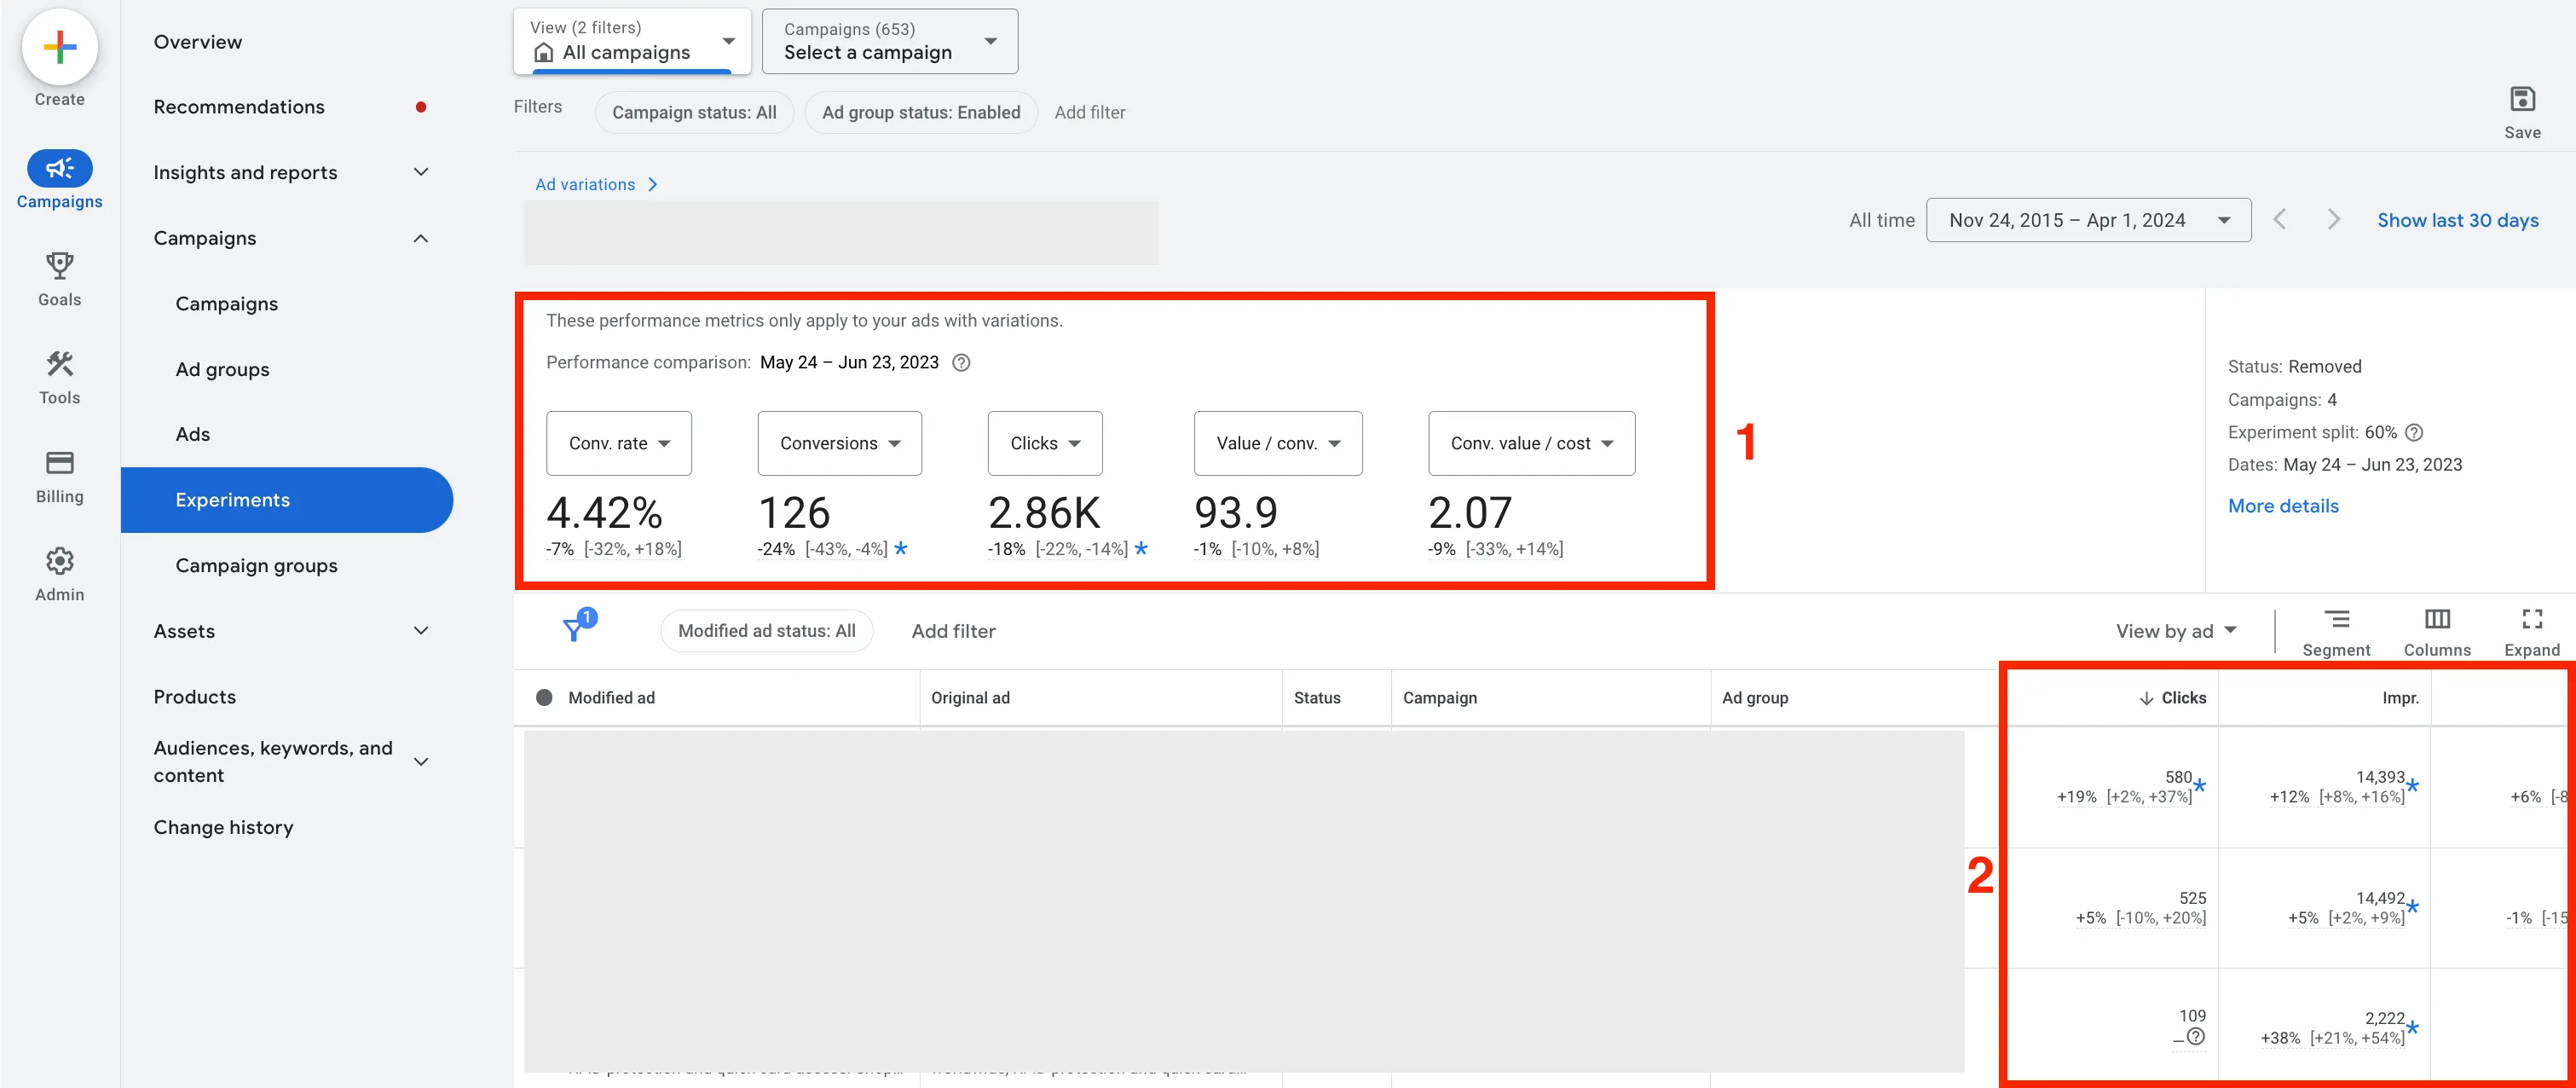Open the Conv. value / cost dropdown

pos(1532,443)
